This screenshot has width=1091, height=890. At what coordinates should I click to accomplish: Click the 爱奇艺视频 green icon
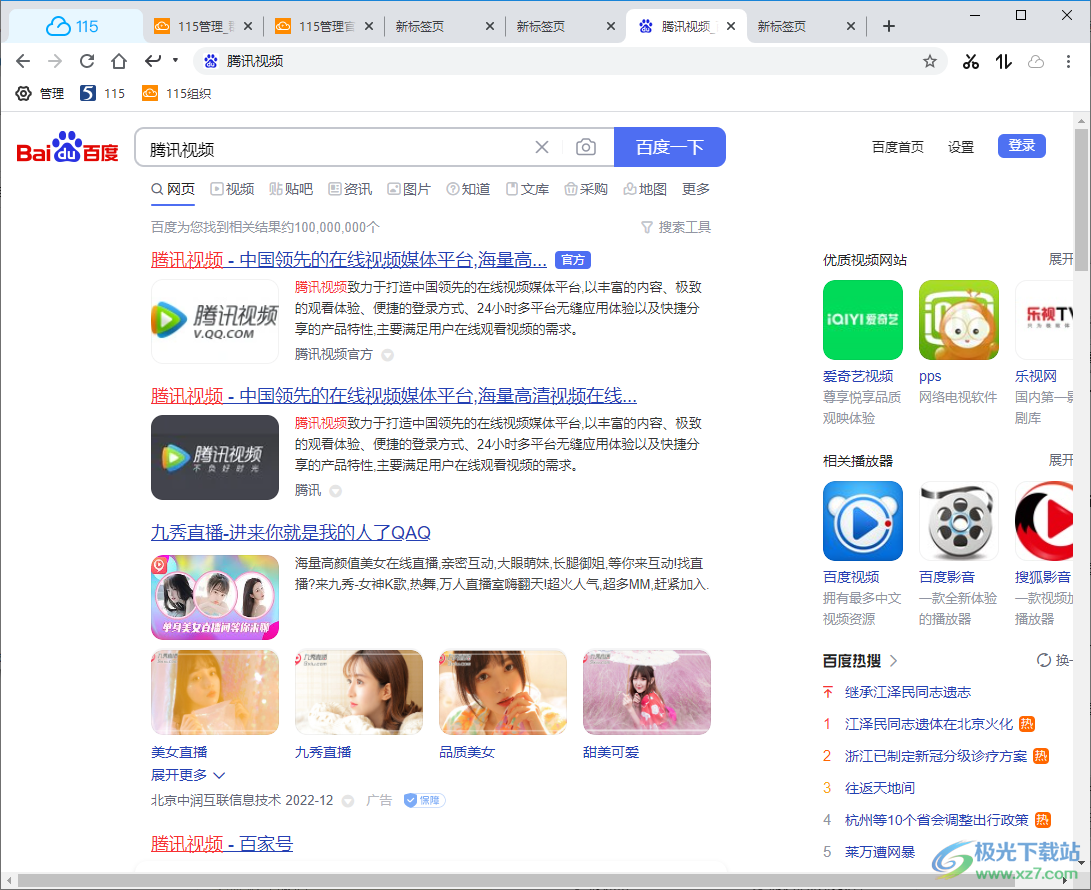tap(863, 320)
